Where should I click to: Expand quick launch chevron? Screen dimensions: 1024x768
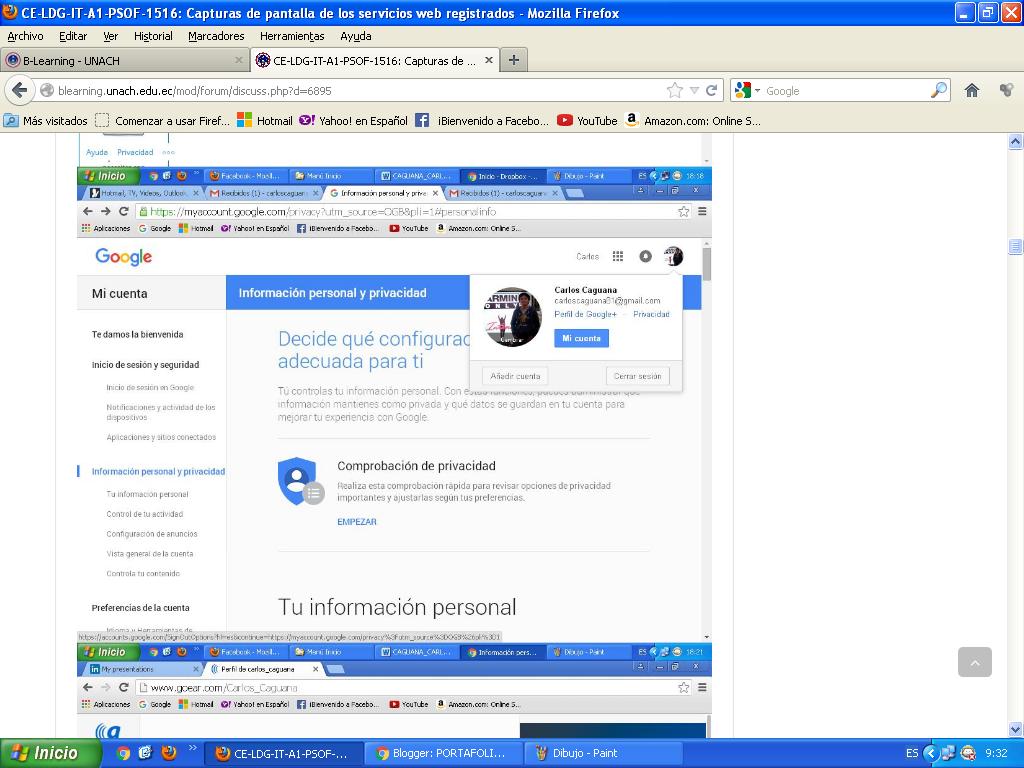click(x=192, y=748)
